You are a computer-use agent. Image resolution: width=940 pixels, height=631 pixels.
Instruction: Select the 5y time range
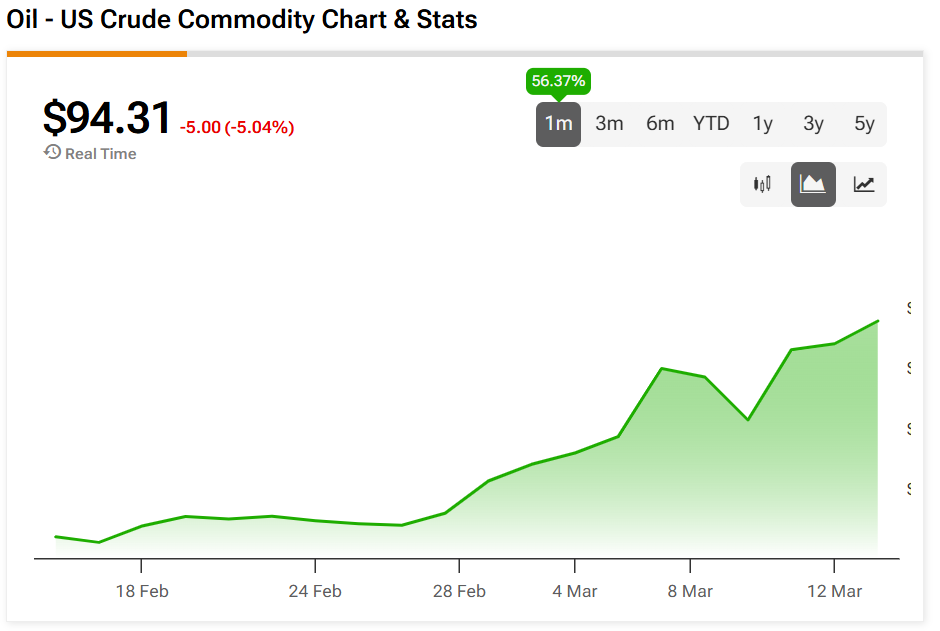click(864, 124)
